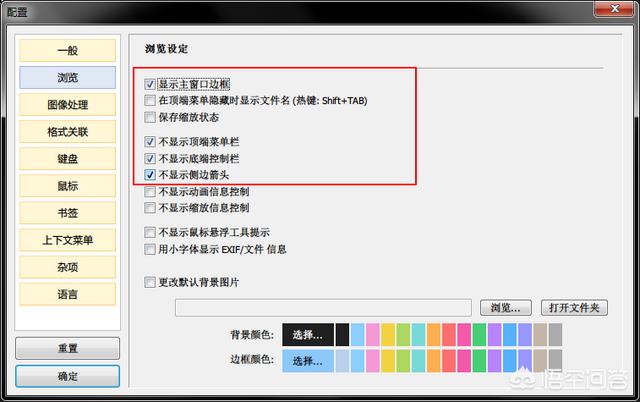Image resolution: width=640 pixels, height=402 pixels.
Task: Pick tan swatch in 背景颜色 row
Action: (x=540, y=335)
